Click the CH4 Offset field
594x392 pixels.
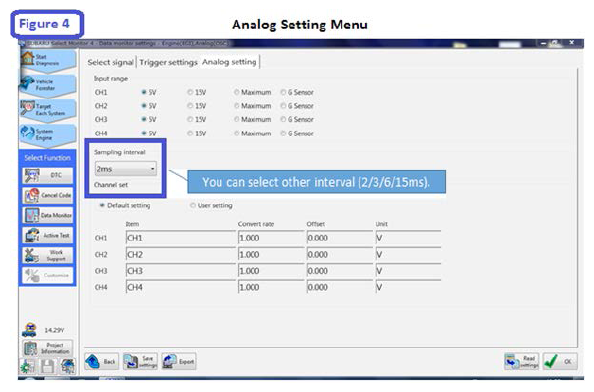[340, 287]
